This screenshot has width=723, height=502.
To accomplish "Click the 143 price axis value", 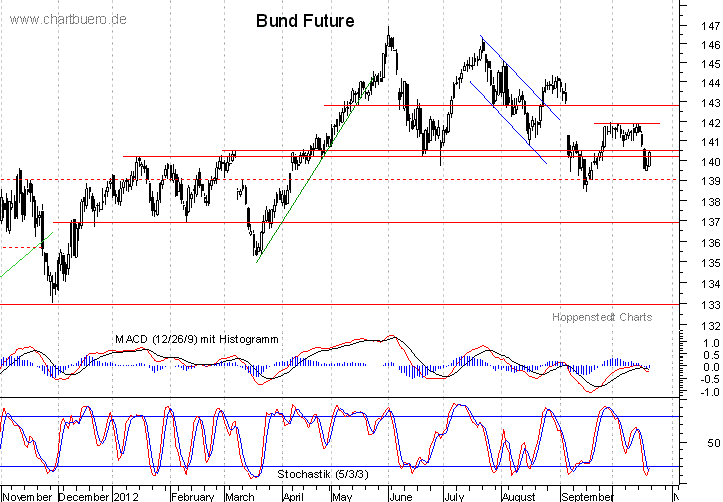I will tap(710, 103).
